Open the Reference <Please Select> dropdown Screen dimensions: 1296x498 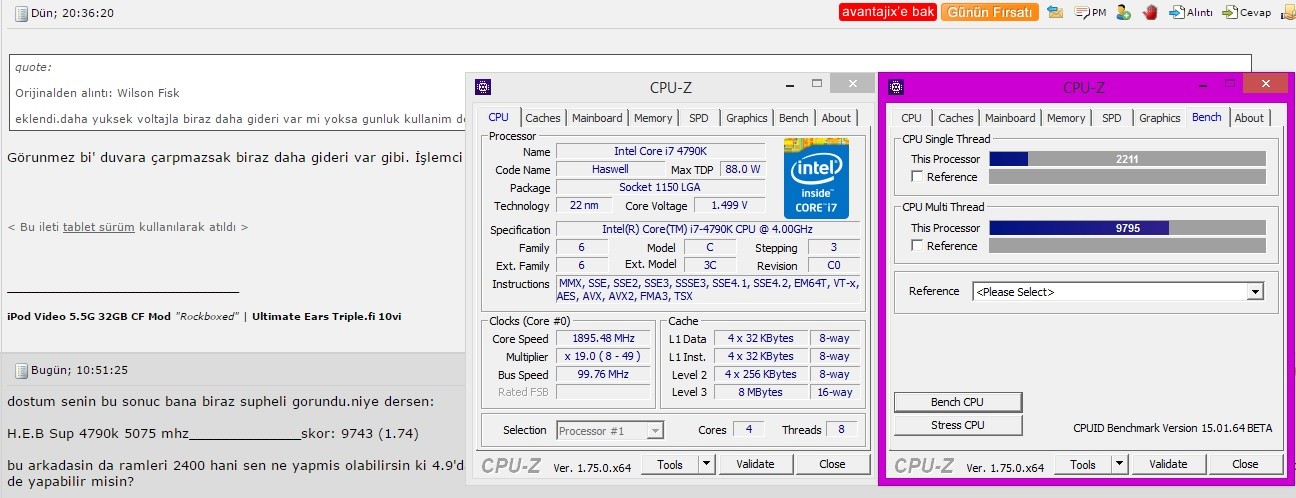(x=1118, y=292)
